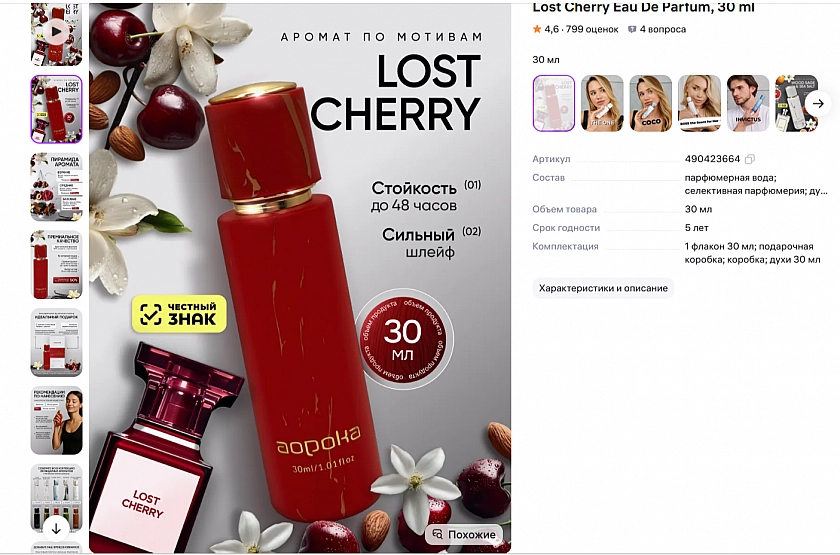View the gift box gallery thumbnail
The height and width of the screenshot is (555, 840).
56,342
